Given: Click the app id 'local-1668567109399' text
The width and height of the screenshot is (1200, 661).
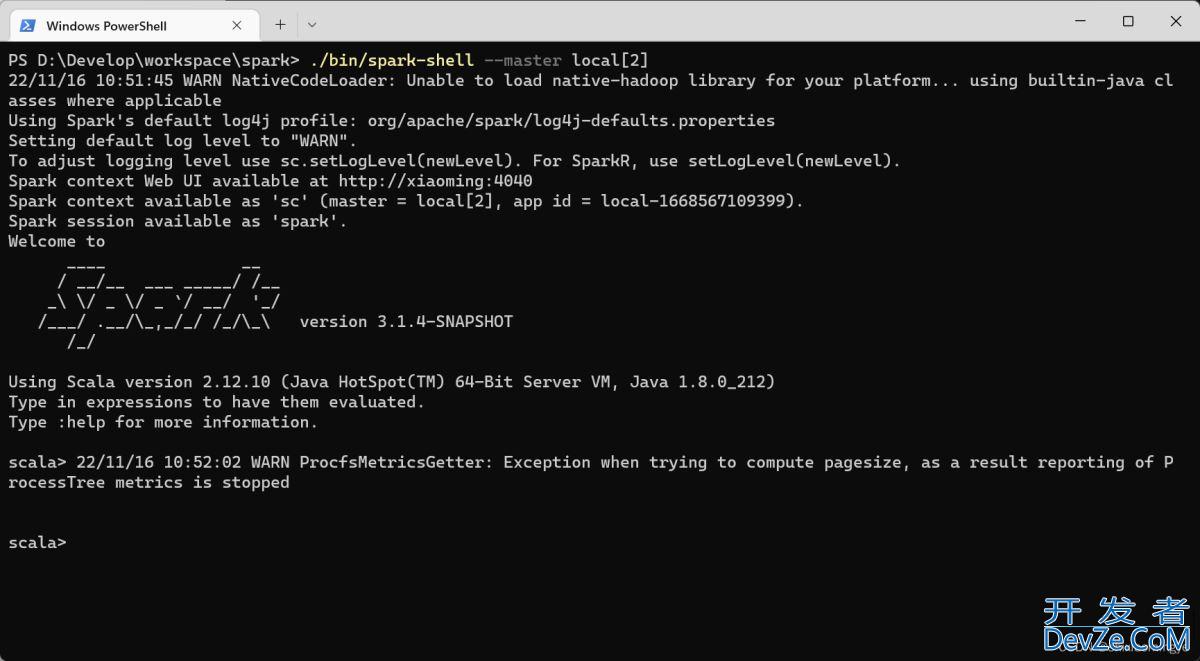Looking at the screenshot, I should tap(693, 201).
